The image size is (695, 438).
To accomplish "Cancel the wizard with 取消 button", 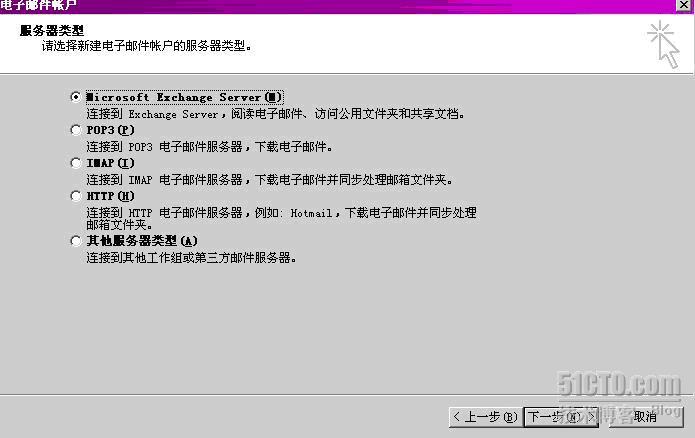I will (x=646, y=417).
